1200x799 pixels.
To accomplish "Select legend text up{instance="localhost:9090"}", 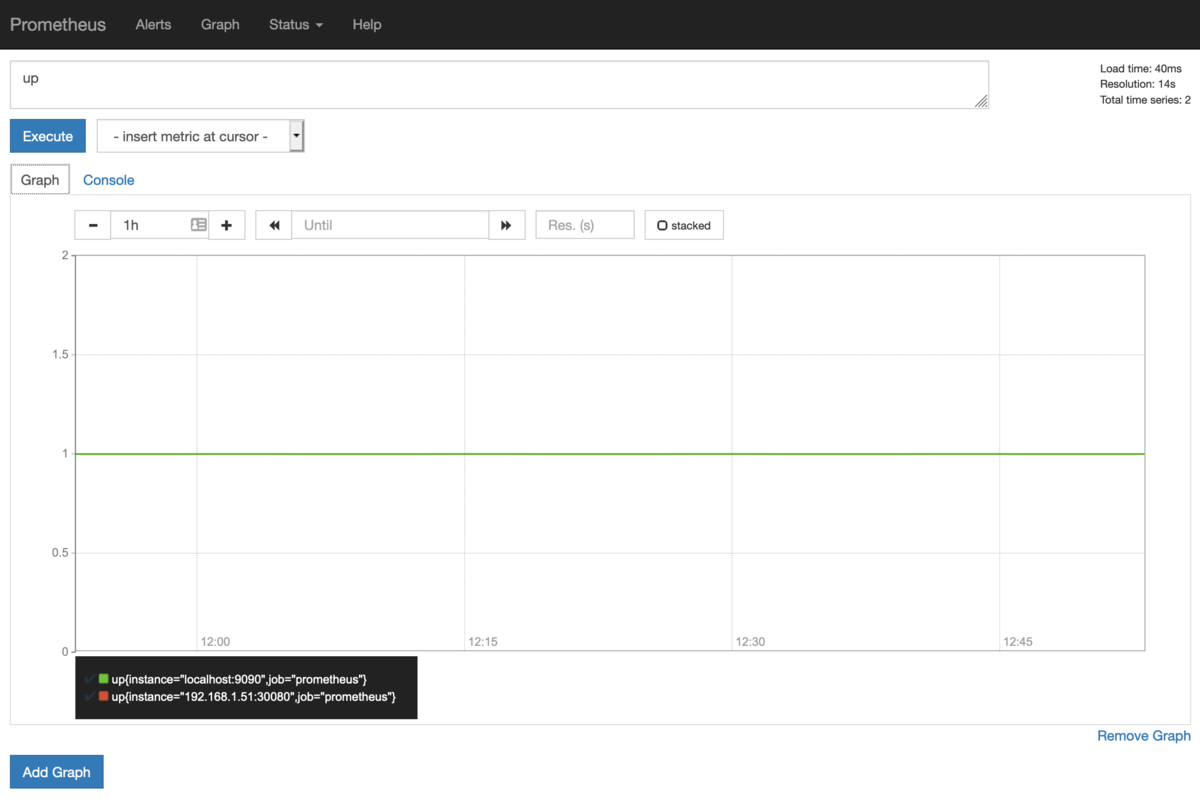I will (239, 679).
